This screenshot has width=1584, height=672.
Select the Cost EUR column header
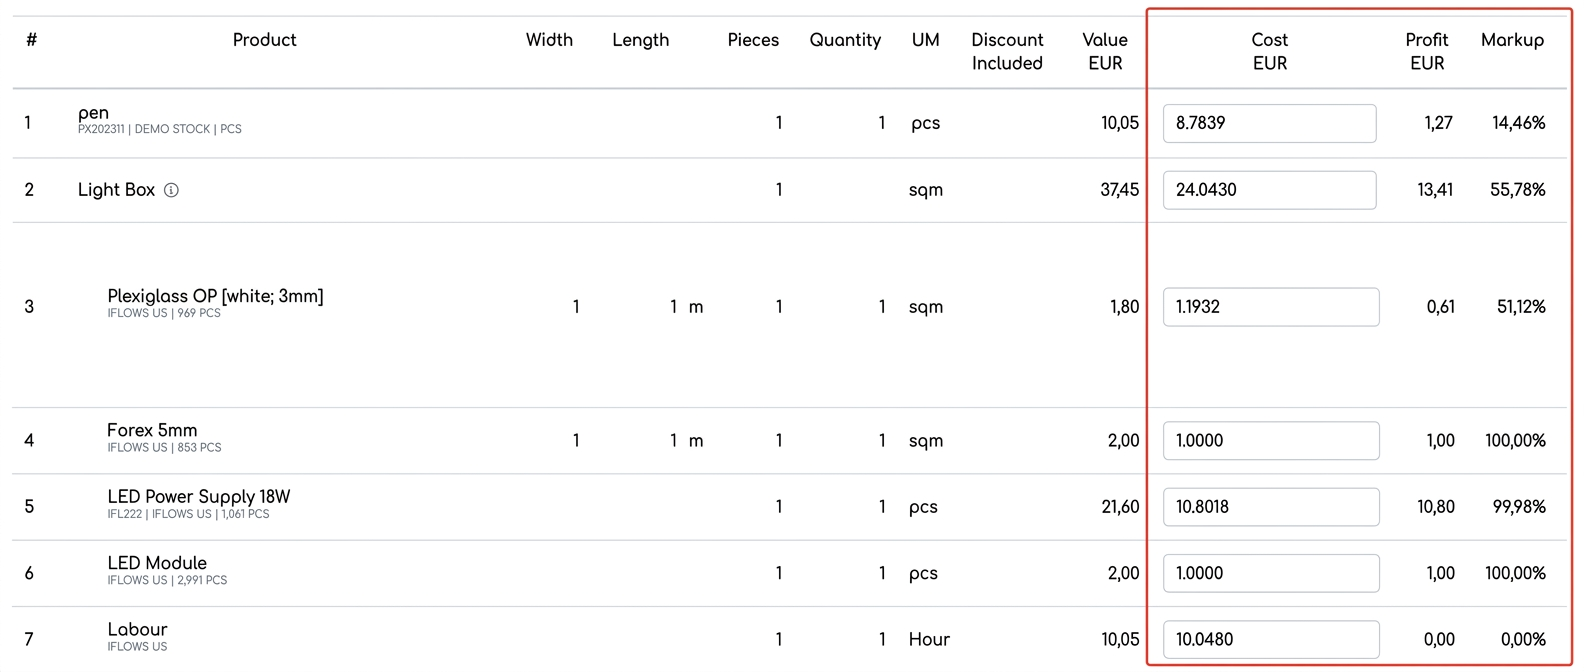(1269, 51)
